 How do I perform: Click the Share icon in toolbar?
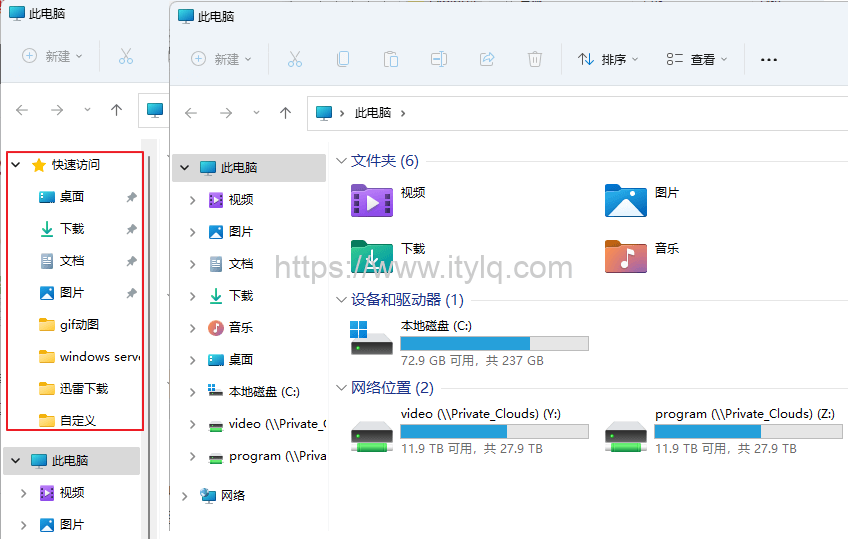tap(487, 59)
